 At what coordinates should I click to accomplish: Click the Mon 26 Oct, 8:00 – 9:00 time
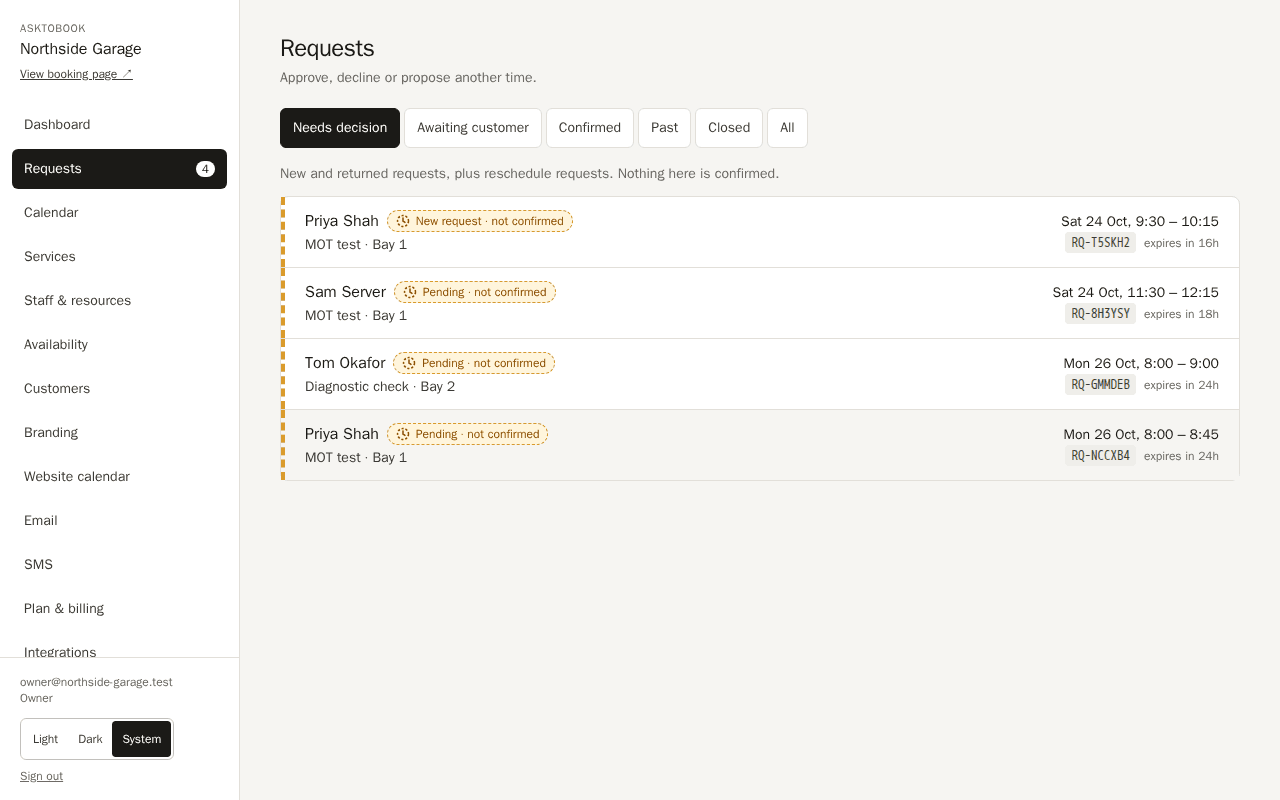tap(1141, 363)
